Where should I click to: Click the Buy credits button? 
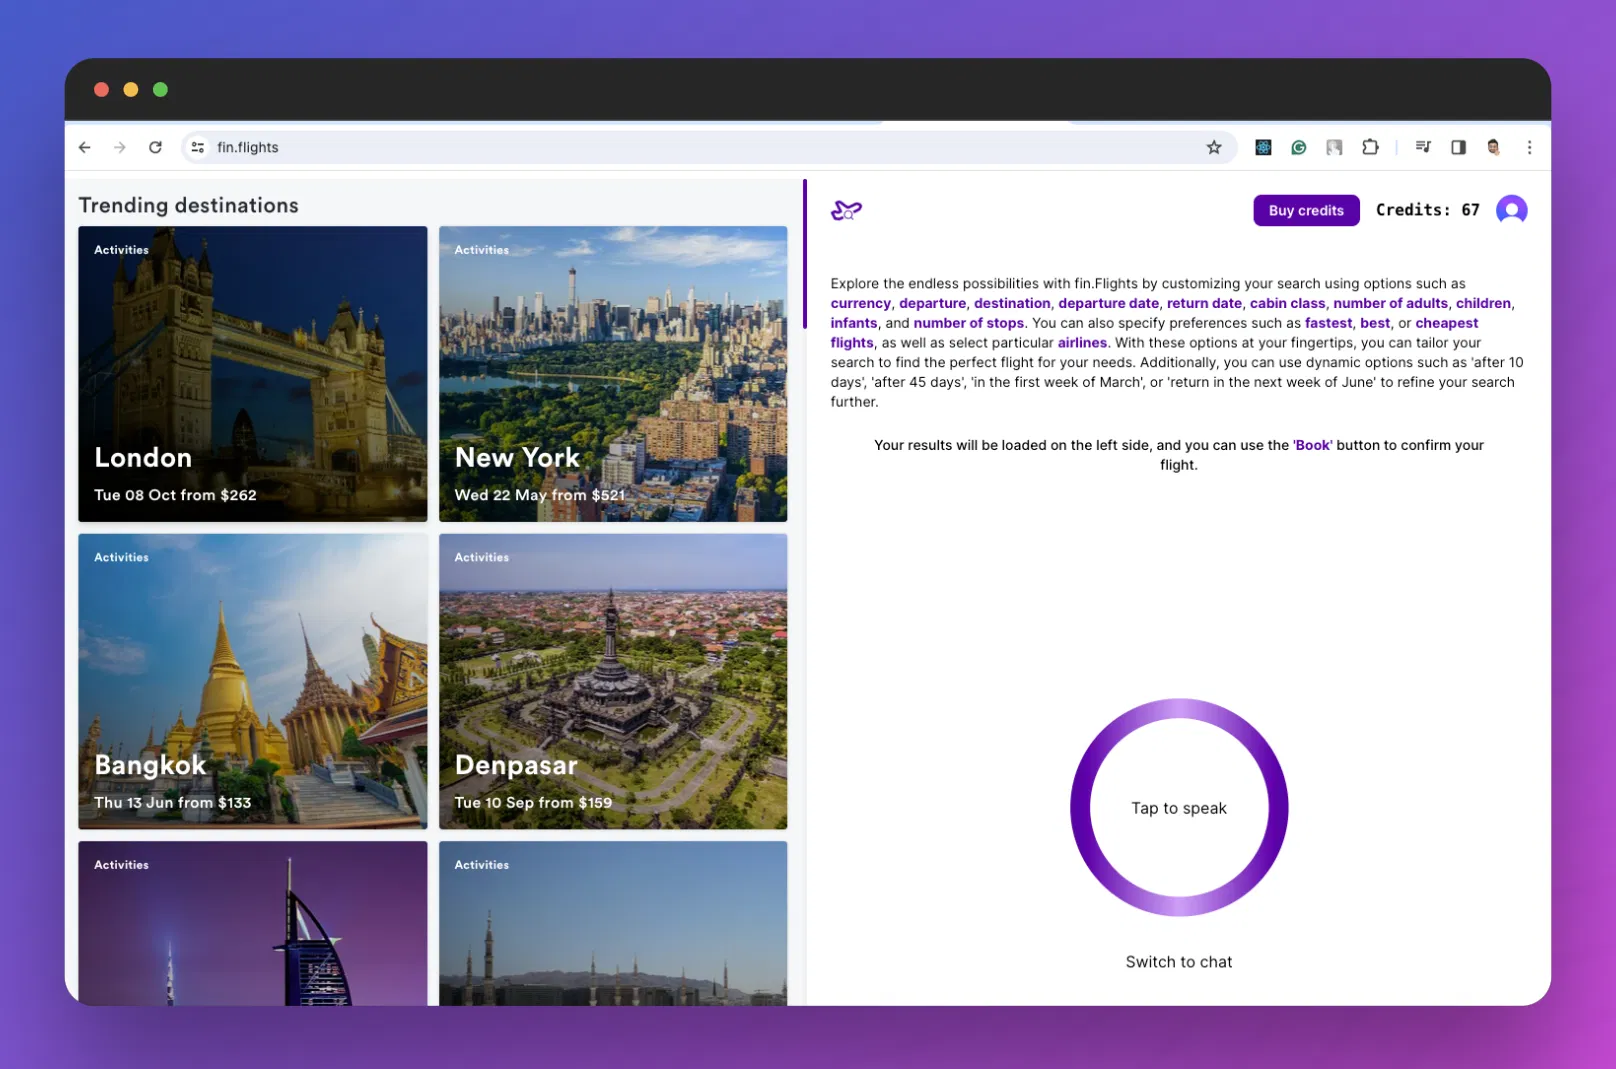pyautogui.click(x=1305, y=211)
